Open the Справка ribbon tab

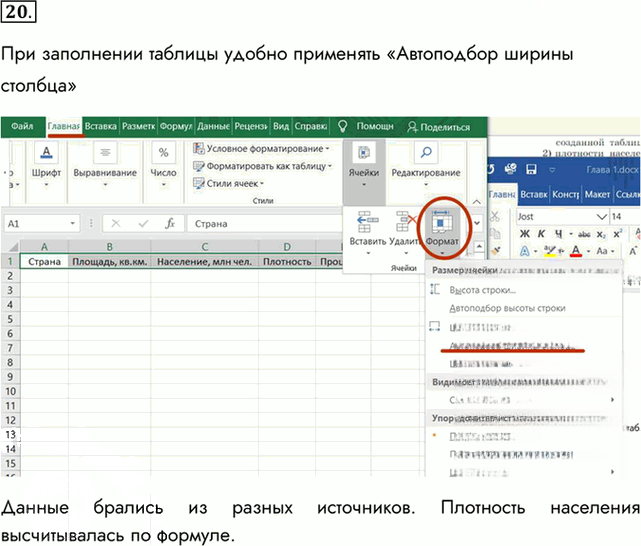coord(311,126)
